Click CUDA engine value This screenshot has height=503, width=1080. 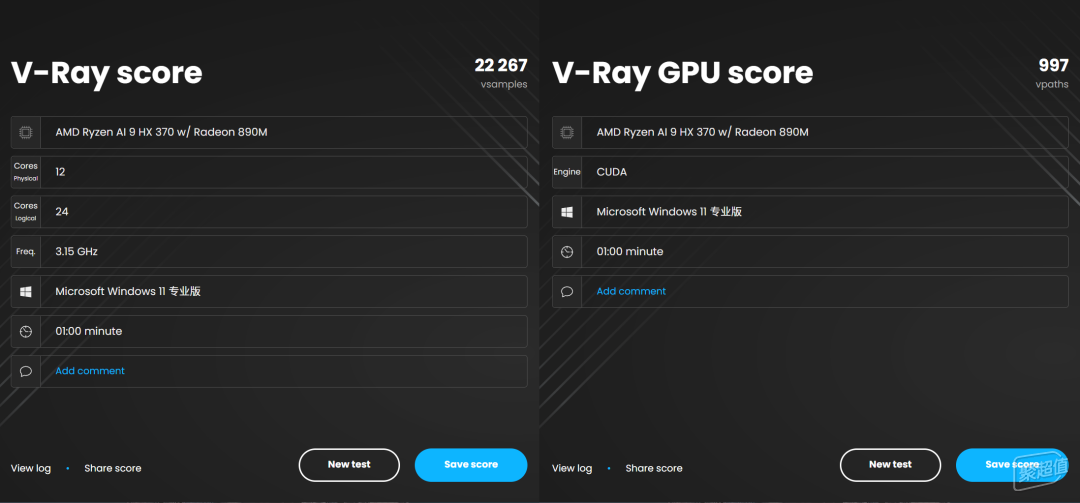[x=612, y=172]
